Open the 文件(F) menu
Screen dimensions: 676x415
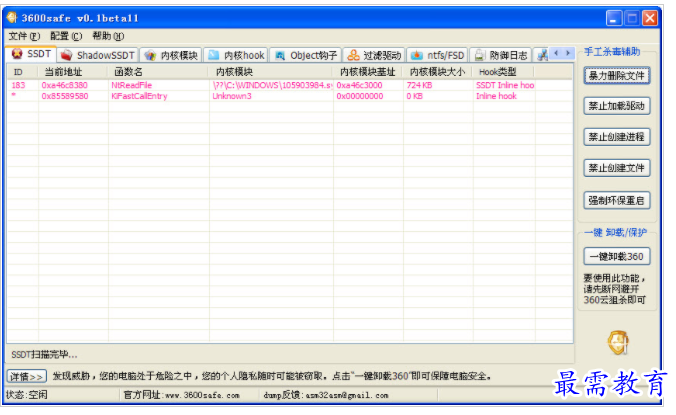pos(24,36)
